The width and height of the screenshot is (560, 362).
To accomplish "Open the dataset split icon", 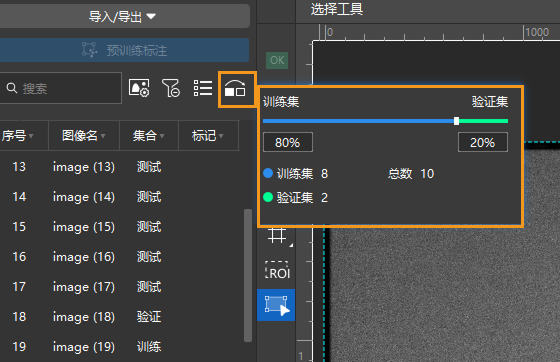I will coord(235,89).
